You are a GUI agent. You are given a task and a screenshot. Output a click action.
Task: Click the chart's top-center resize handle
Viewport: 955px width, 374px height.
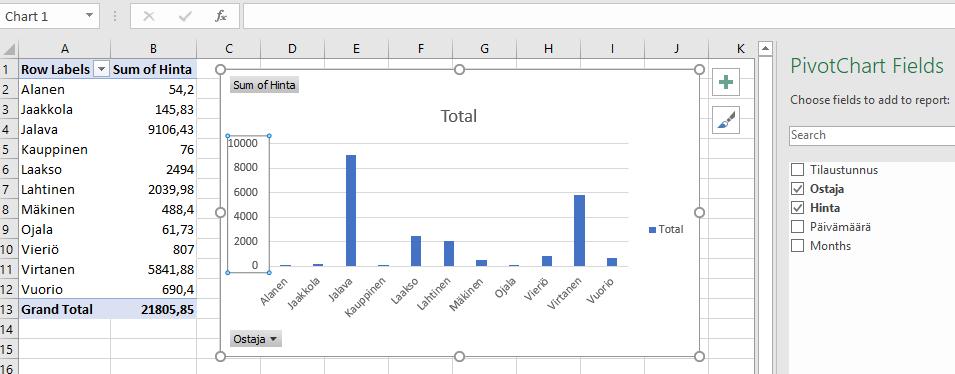click(460, 69)
